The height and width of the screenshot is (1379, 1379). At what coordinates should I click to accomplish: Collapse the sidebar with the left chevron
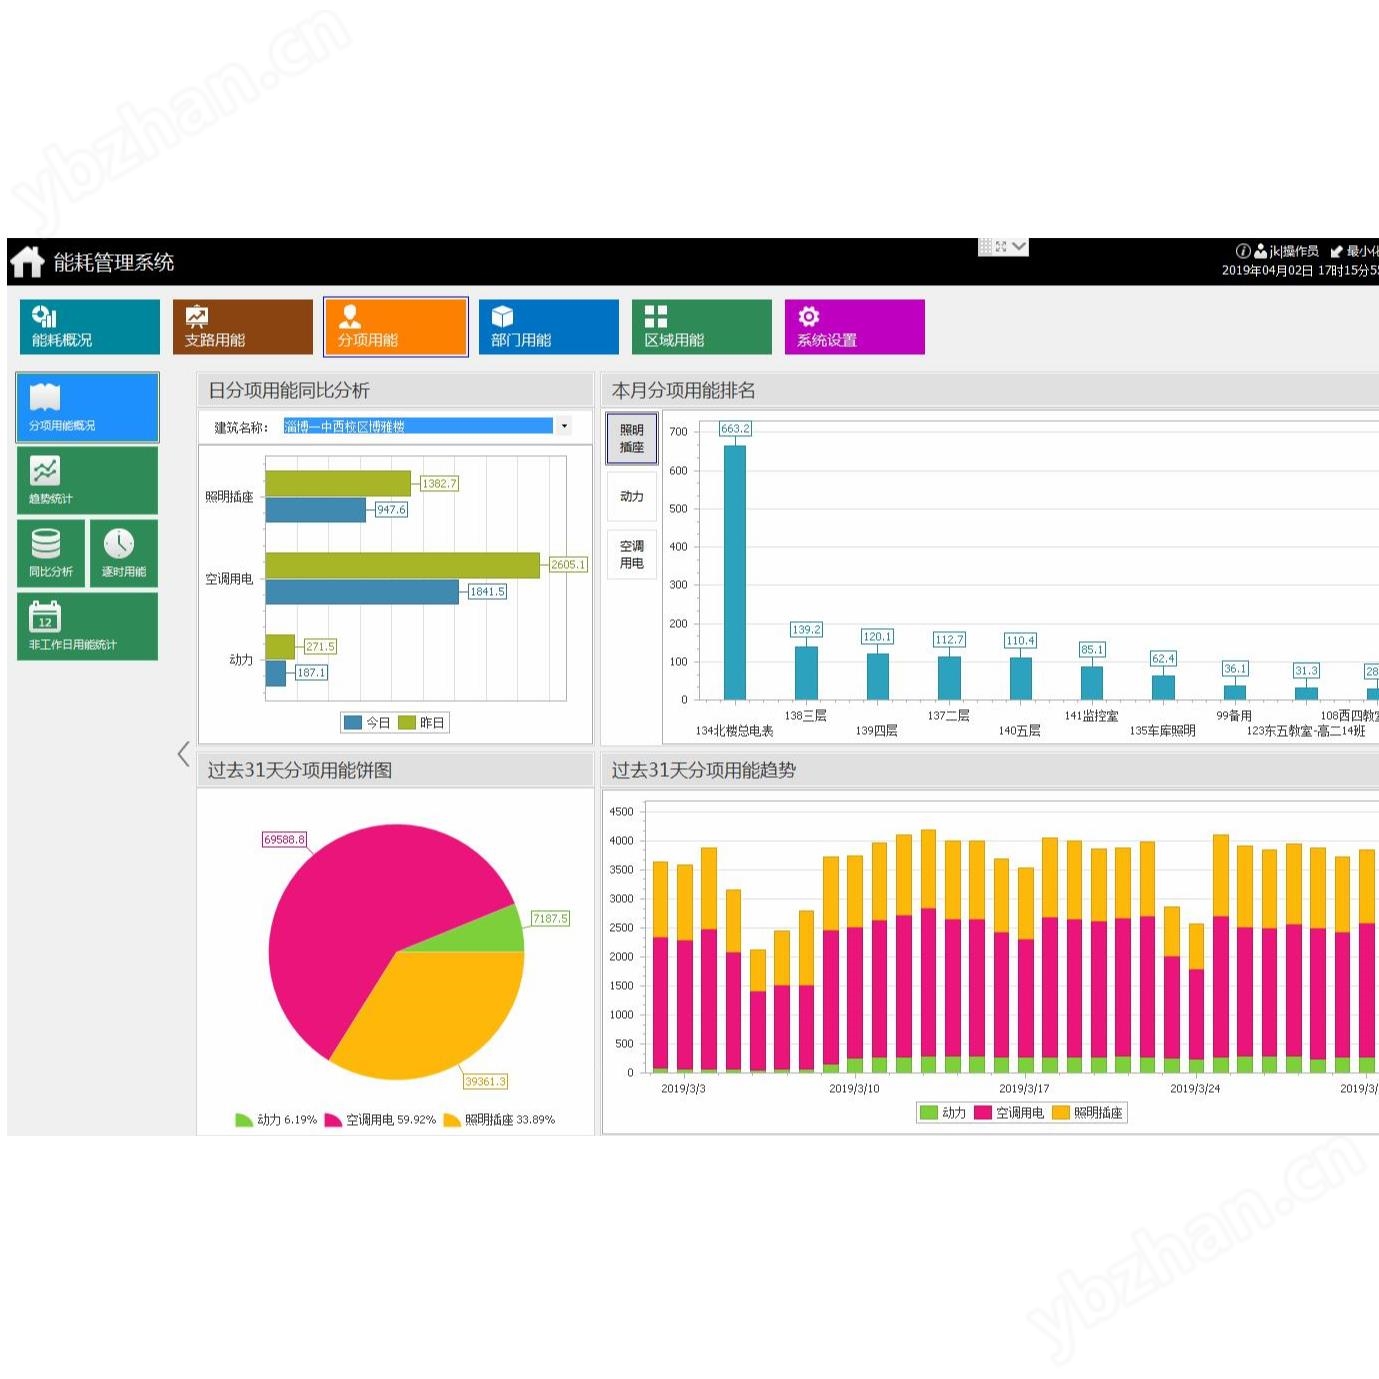pos(183,754)
